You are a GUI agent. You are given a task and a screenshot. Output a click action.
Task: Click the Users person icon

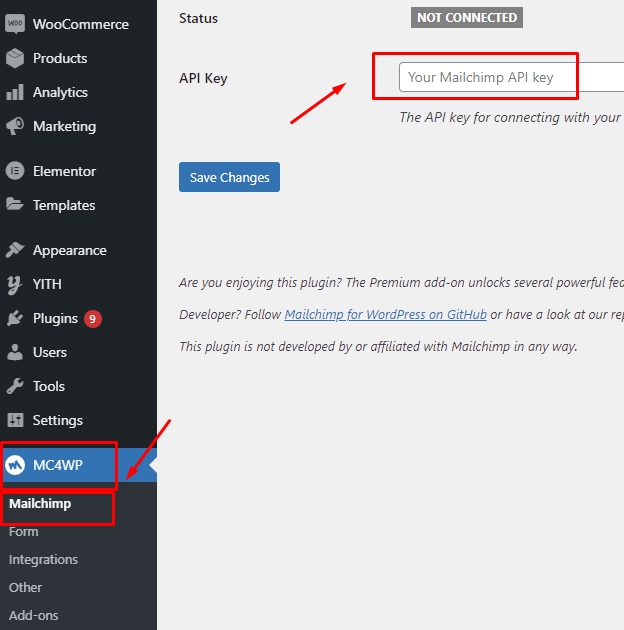pos(15,352)
